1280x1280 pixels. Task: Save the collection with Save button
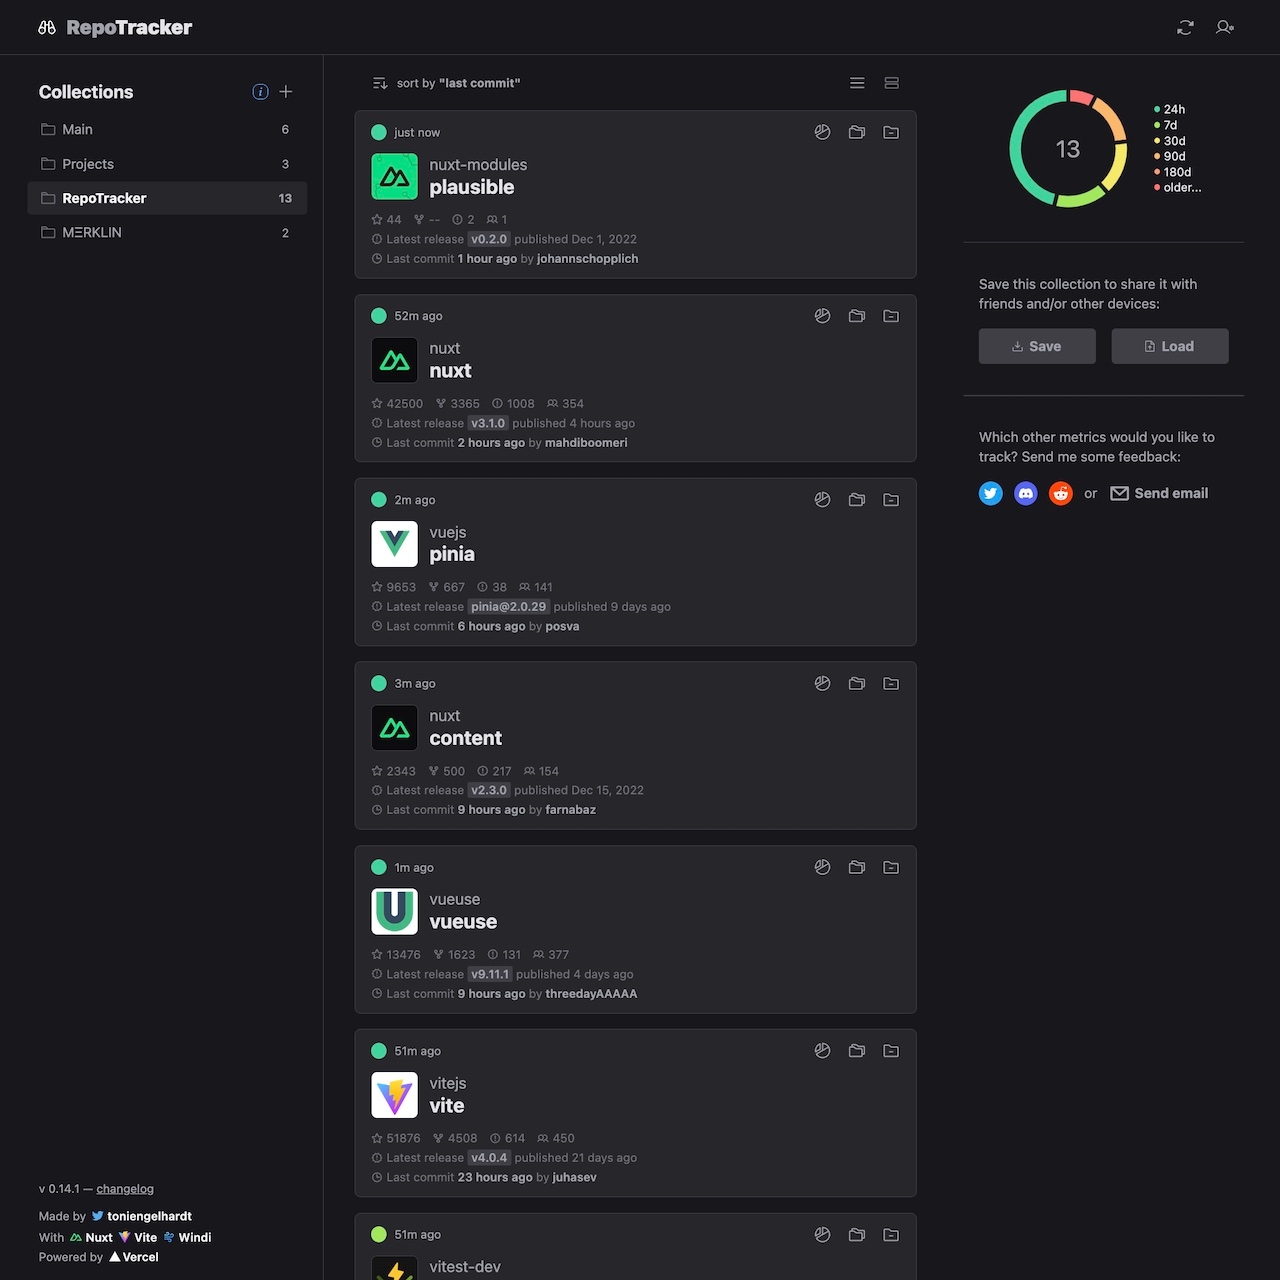[1037, 346]
